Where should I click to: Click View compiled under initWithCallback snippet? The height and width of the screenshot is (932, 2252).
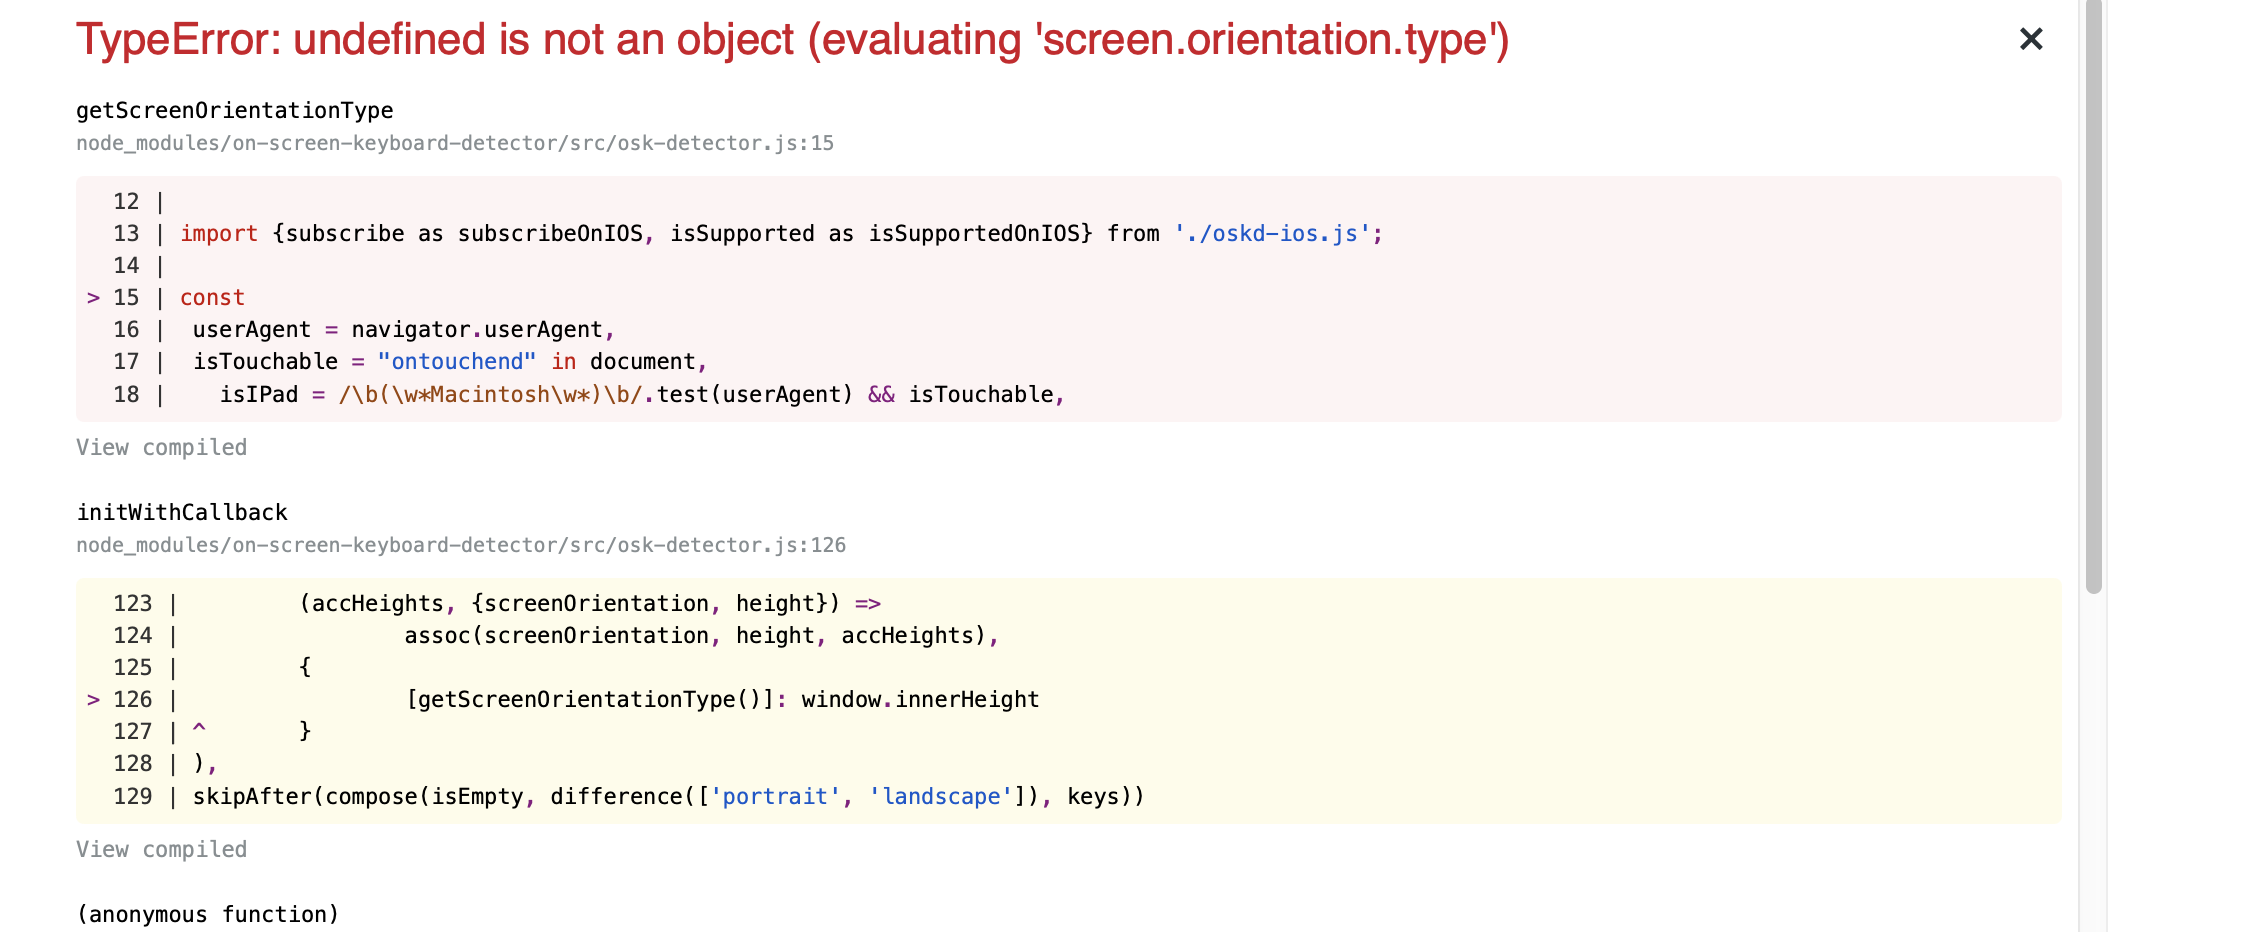tap(162, 849)
